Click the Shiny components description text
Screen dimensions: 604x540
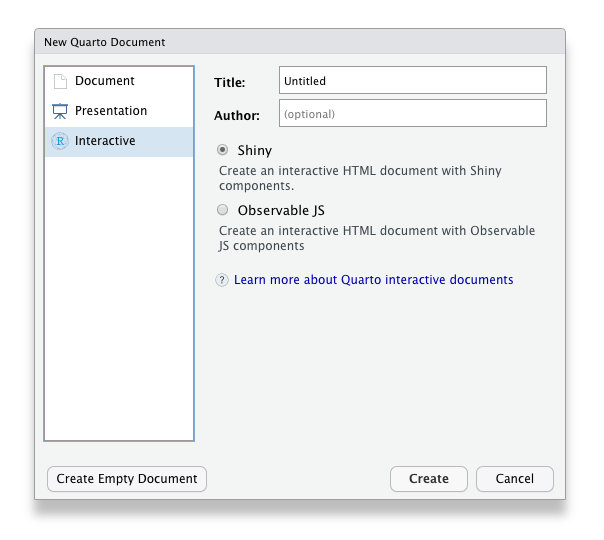point(360,178)
